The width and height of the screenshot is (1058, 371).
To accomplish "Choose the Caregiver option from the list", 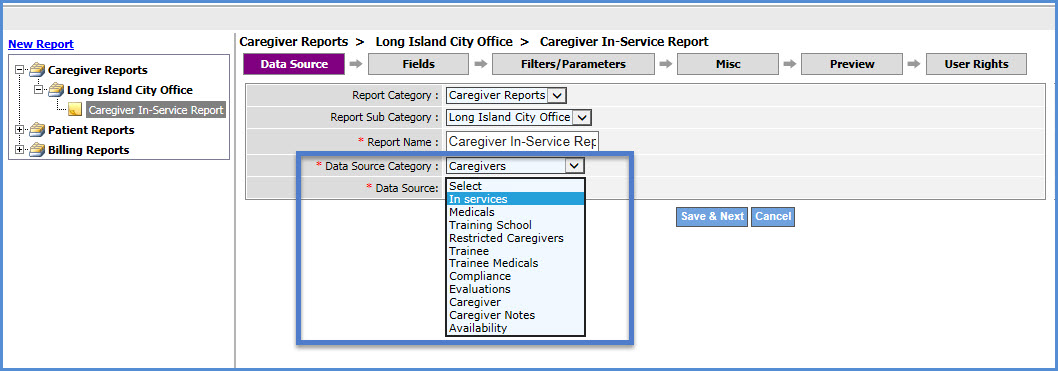I will point(516,302).
